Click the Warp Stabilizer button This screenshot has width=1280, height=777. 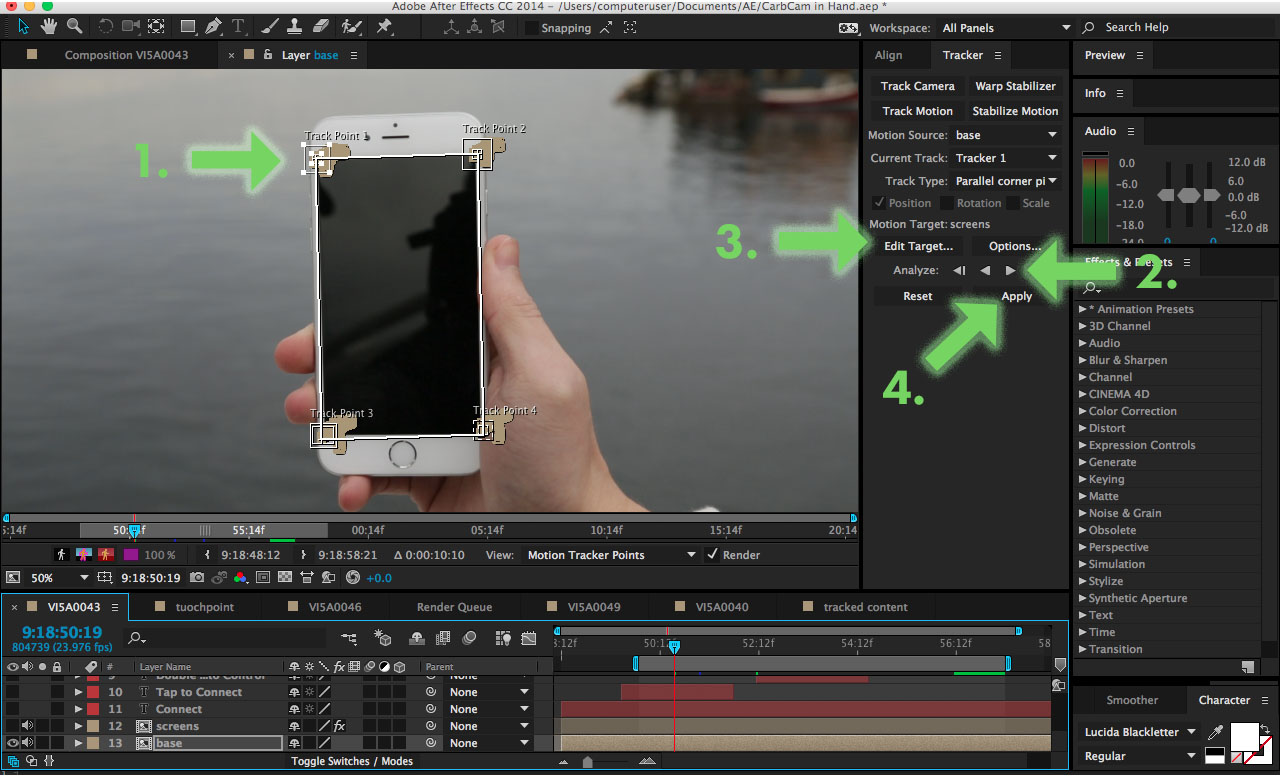click(x=1015, y=86)
